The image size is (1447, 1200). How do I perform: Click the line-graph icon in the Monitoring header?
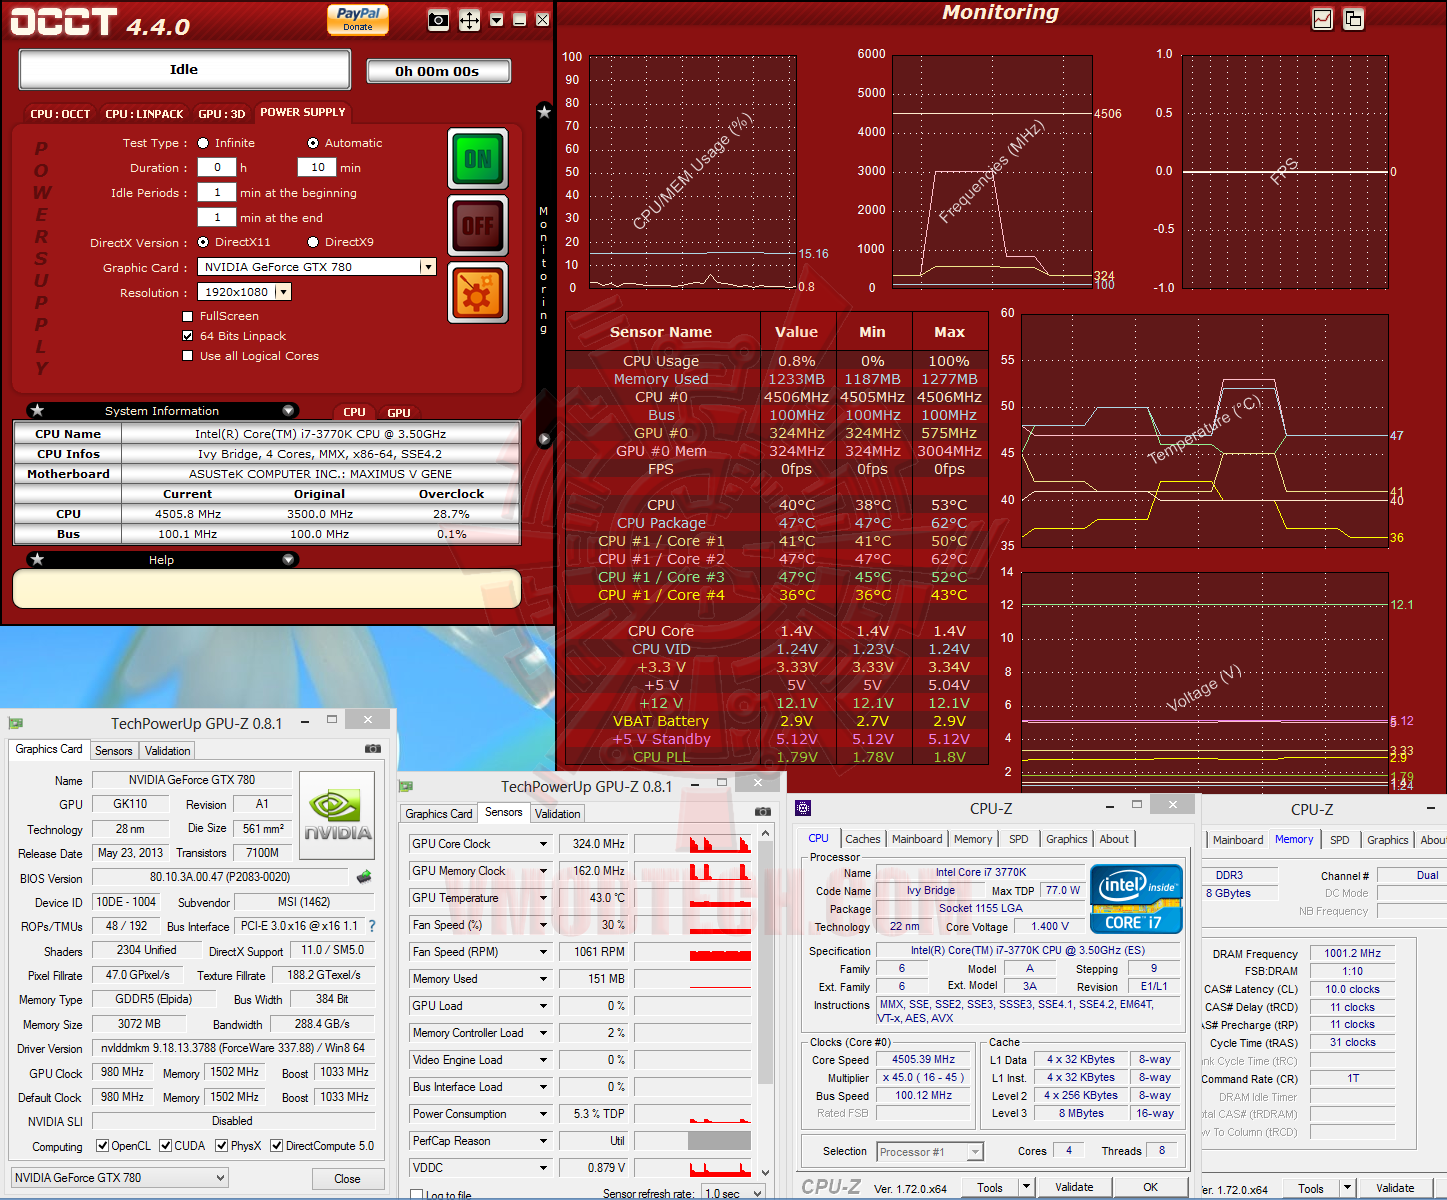tap(1322, 19)
